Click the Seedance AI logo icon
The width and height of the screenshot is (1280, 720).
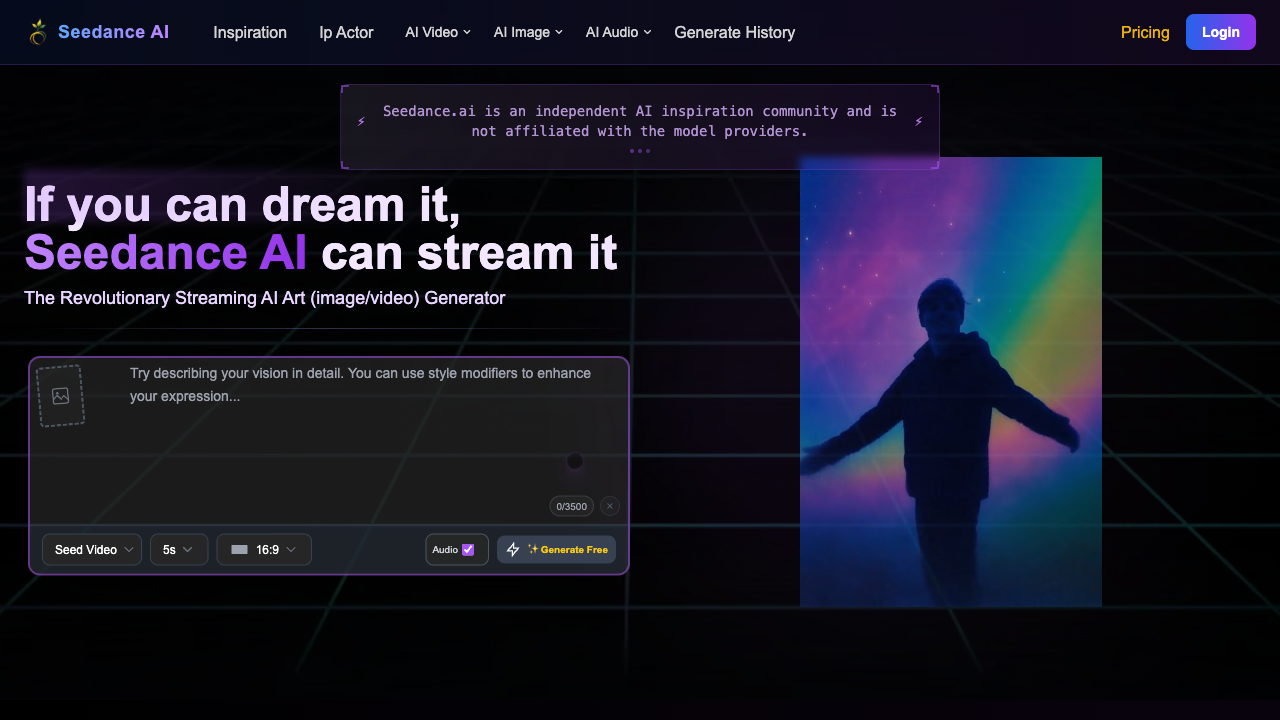(38, 32)
